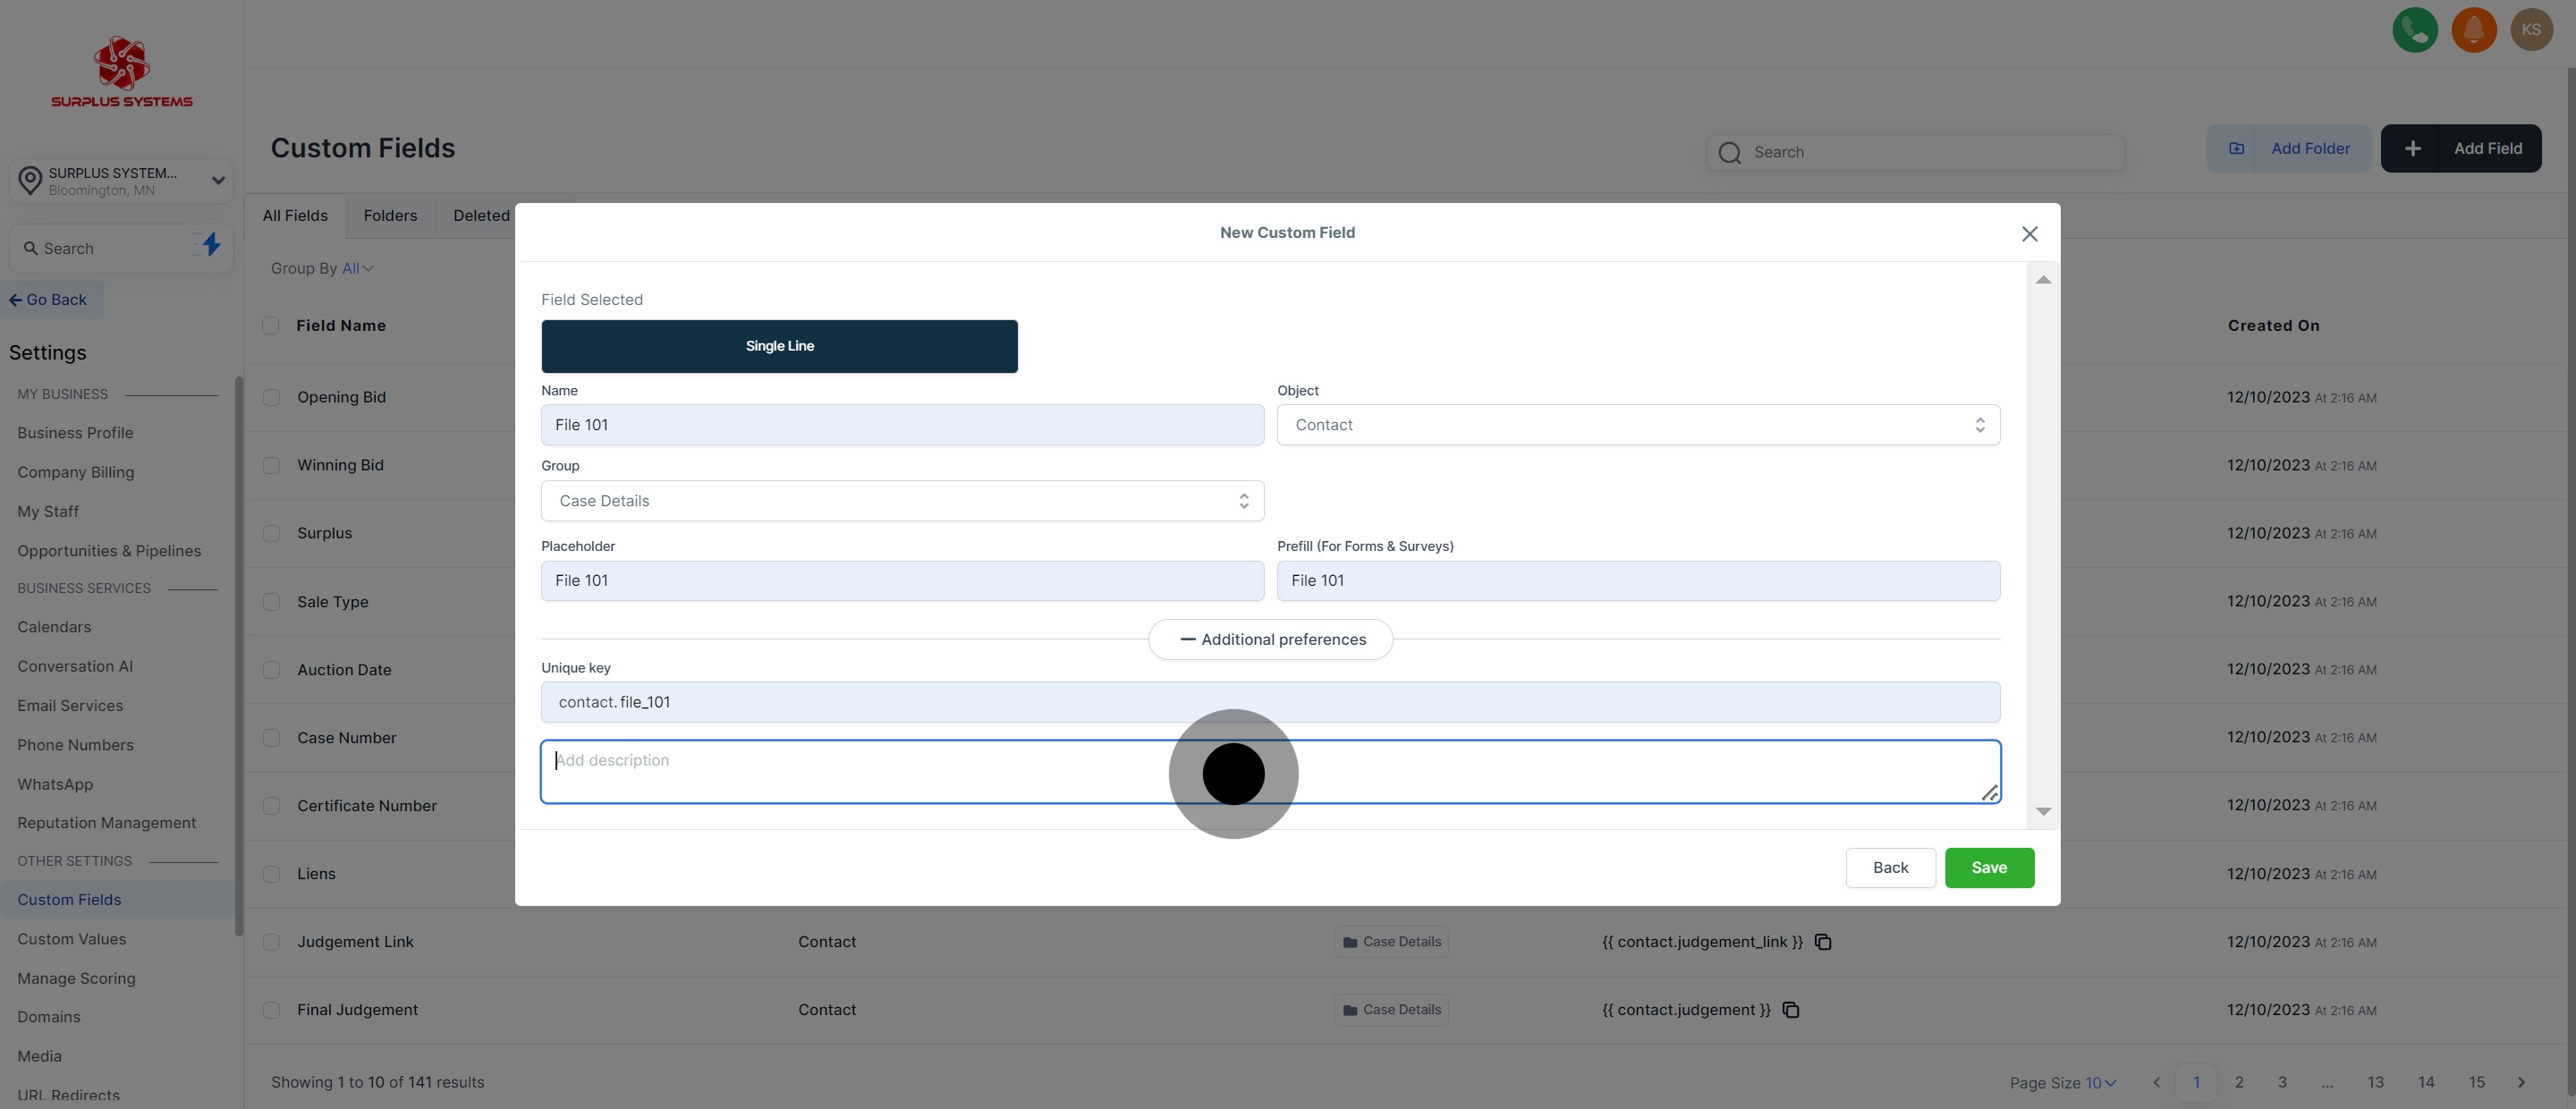Click the Add Folder icon button
The height and width of the screenshot is (1109, 2576).
[2237, 148]
